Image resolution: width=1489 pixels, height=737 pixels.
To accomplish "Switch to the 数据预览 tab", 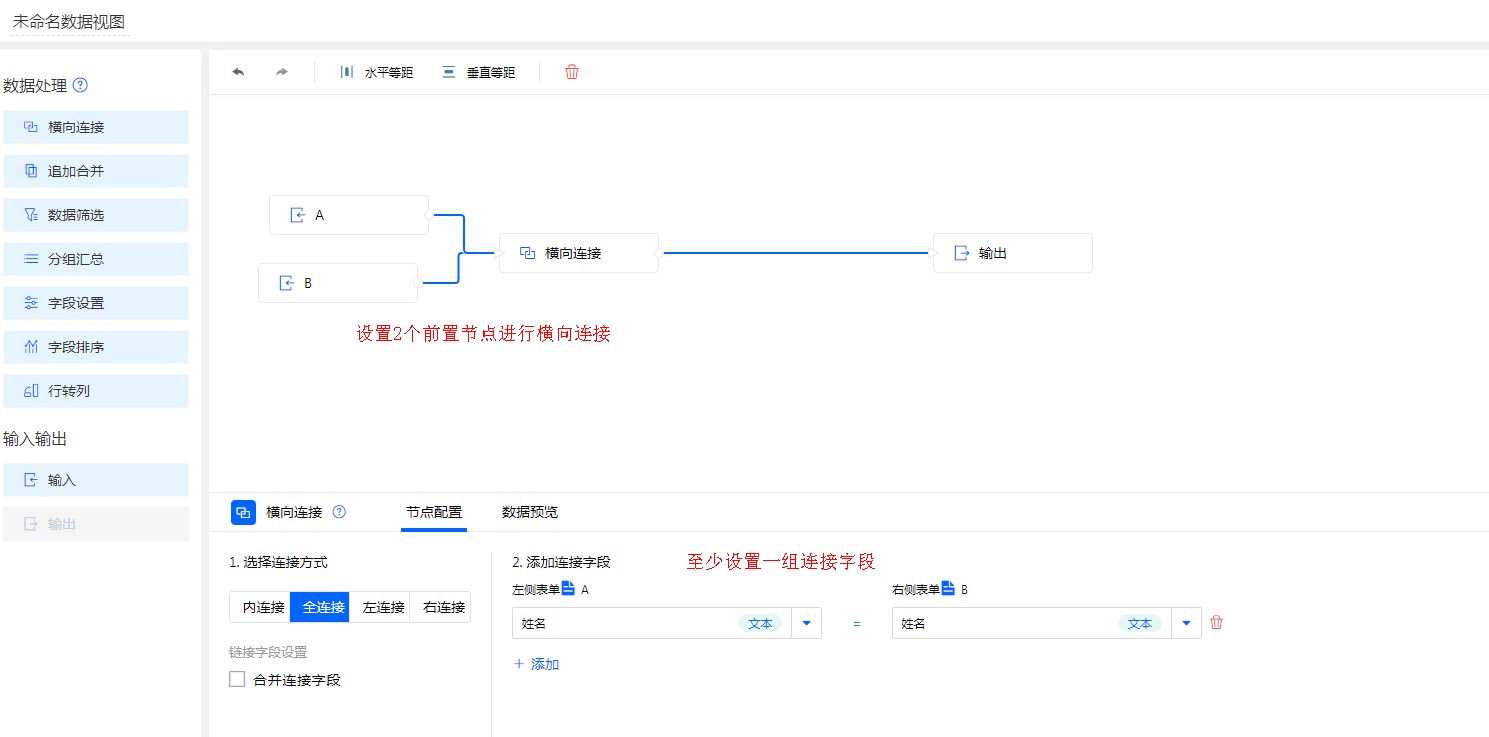I will pyautogui.click(x=530, y=512).
